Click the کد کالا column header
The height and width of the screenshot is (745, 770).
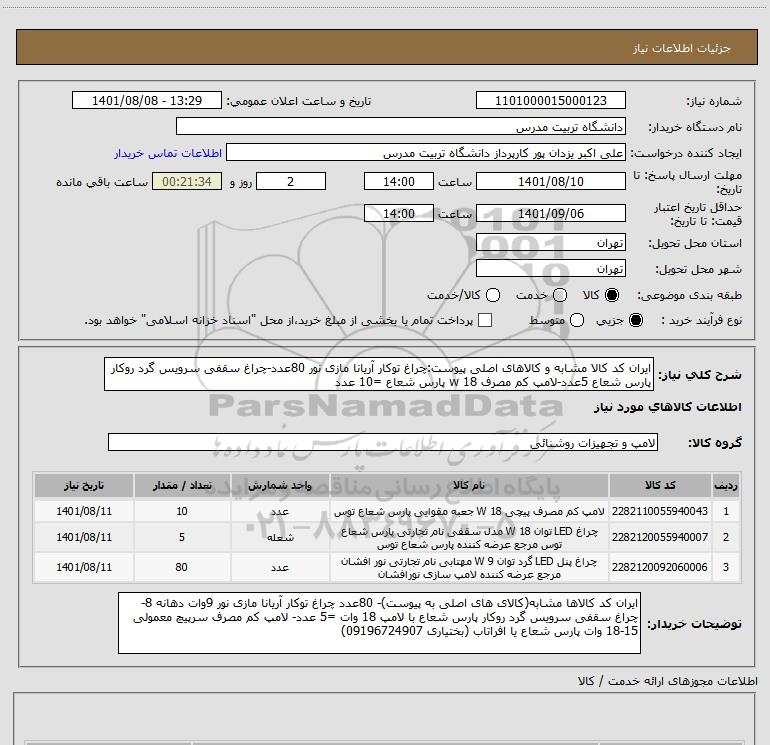(x=660, y=486)
